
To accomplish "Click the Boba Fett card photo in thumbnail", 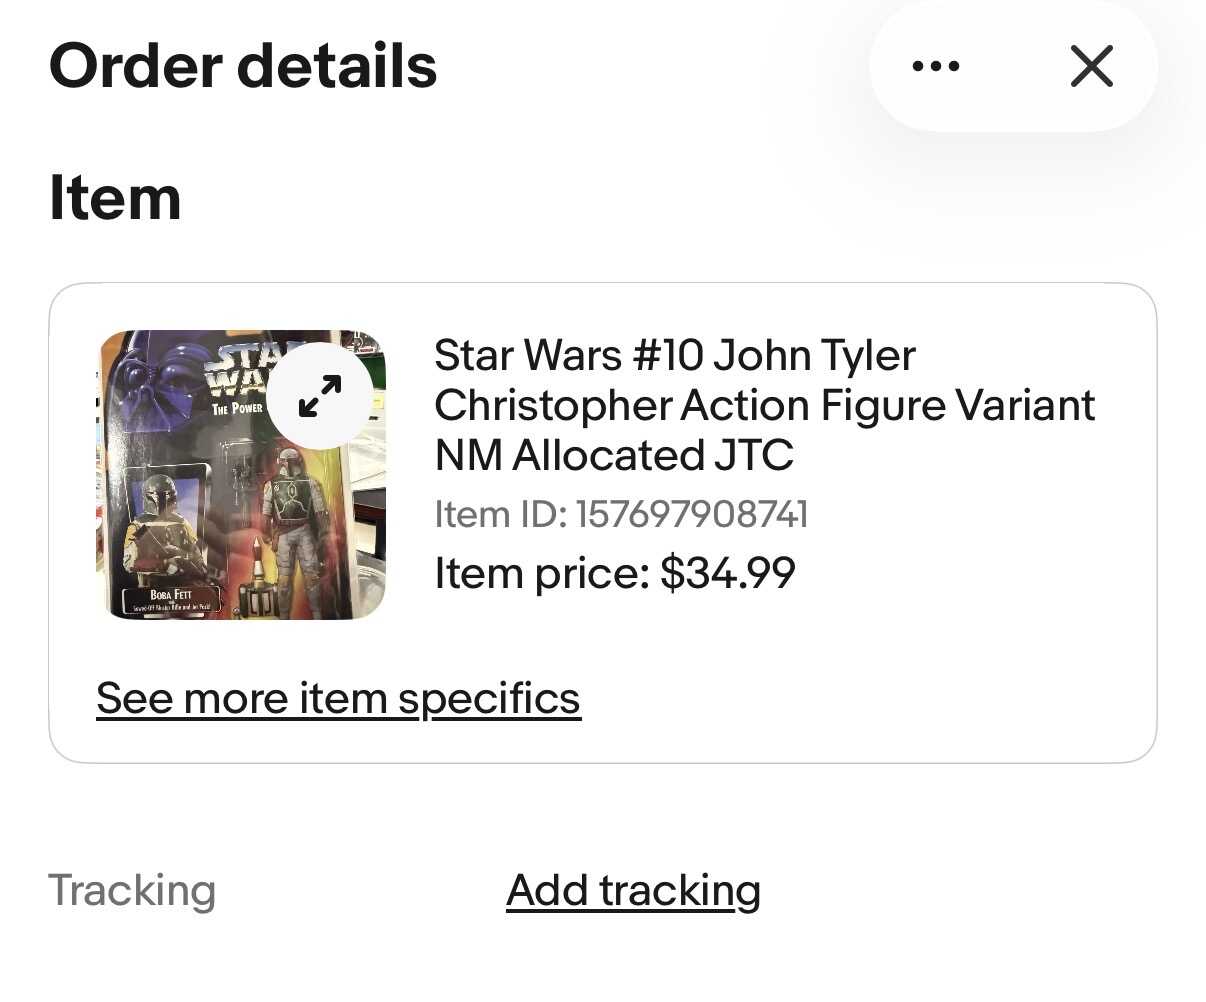I will (164, 520).
